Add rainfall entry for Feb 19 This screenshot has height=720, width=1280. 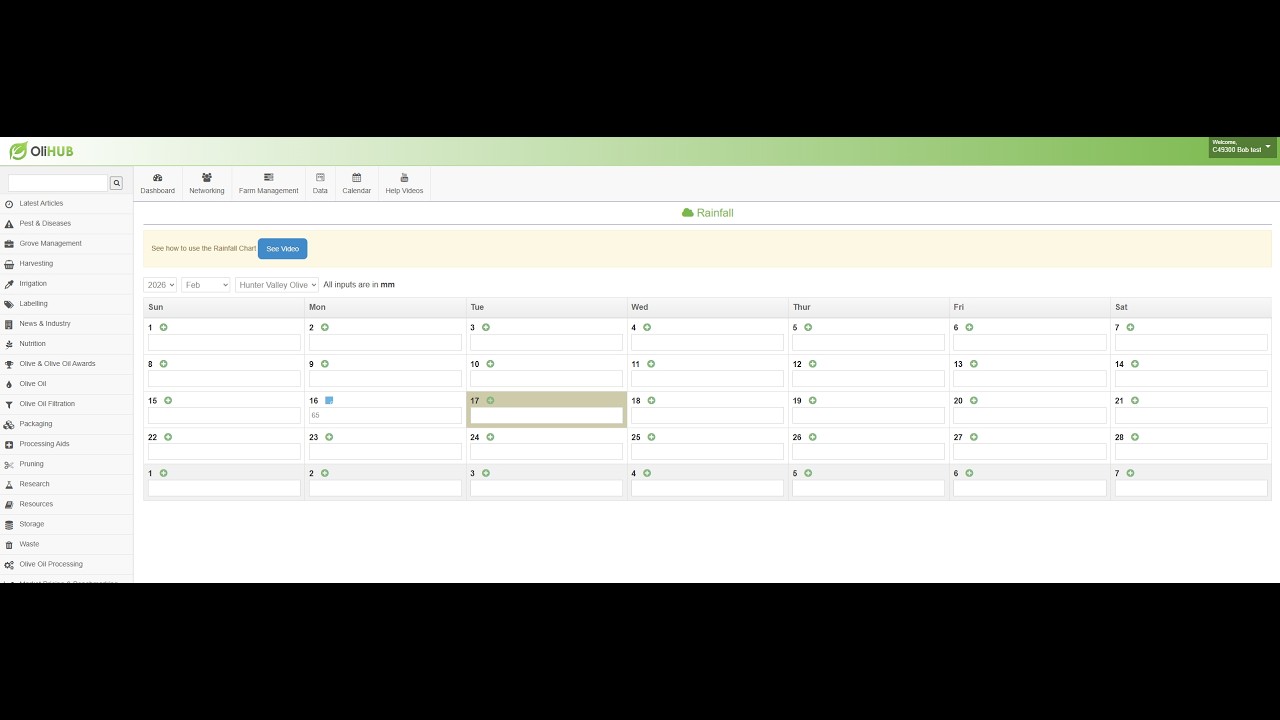(813, 400)
